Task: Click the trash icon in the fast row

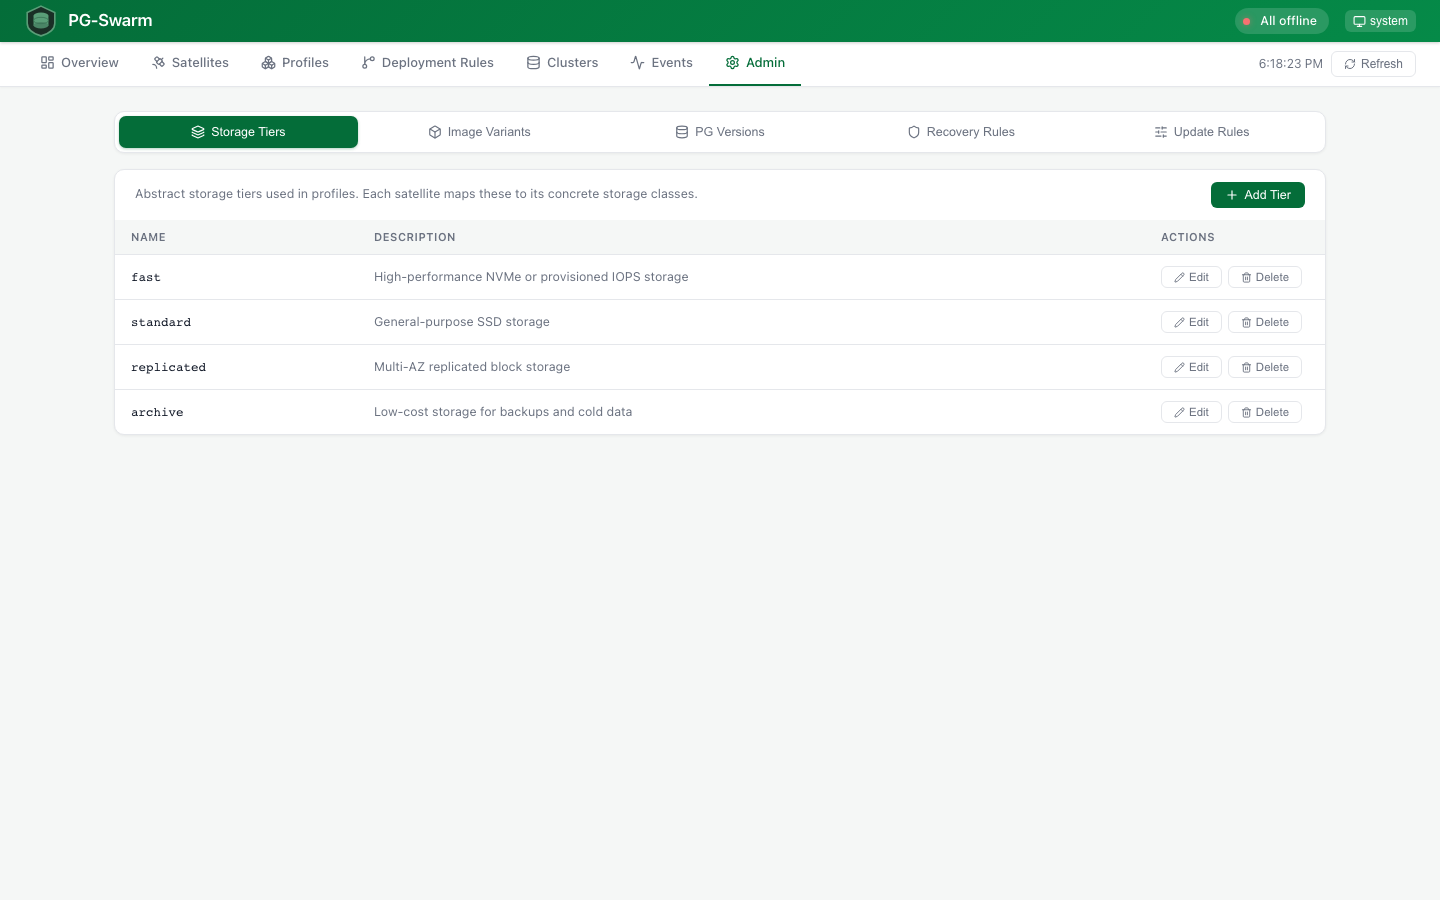Action: pyautogui.click(x=1246, y=278)
